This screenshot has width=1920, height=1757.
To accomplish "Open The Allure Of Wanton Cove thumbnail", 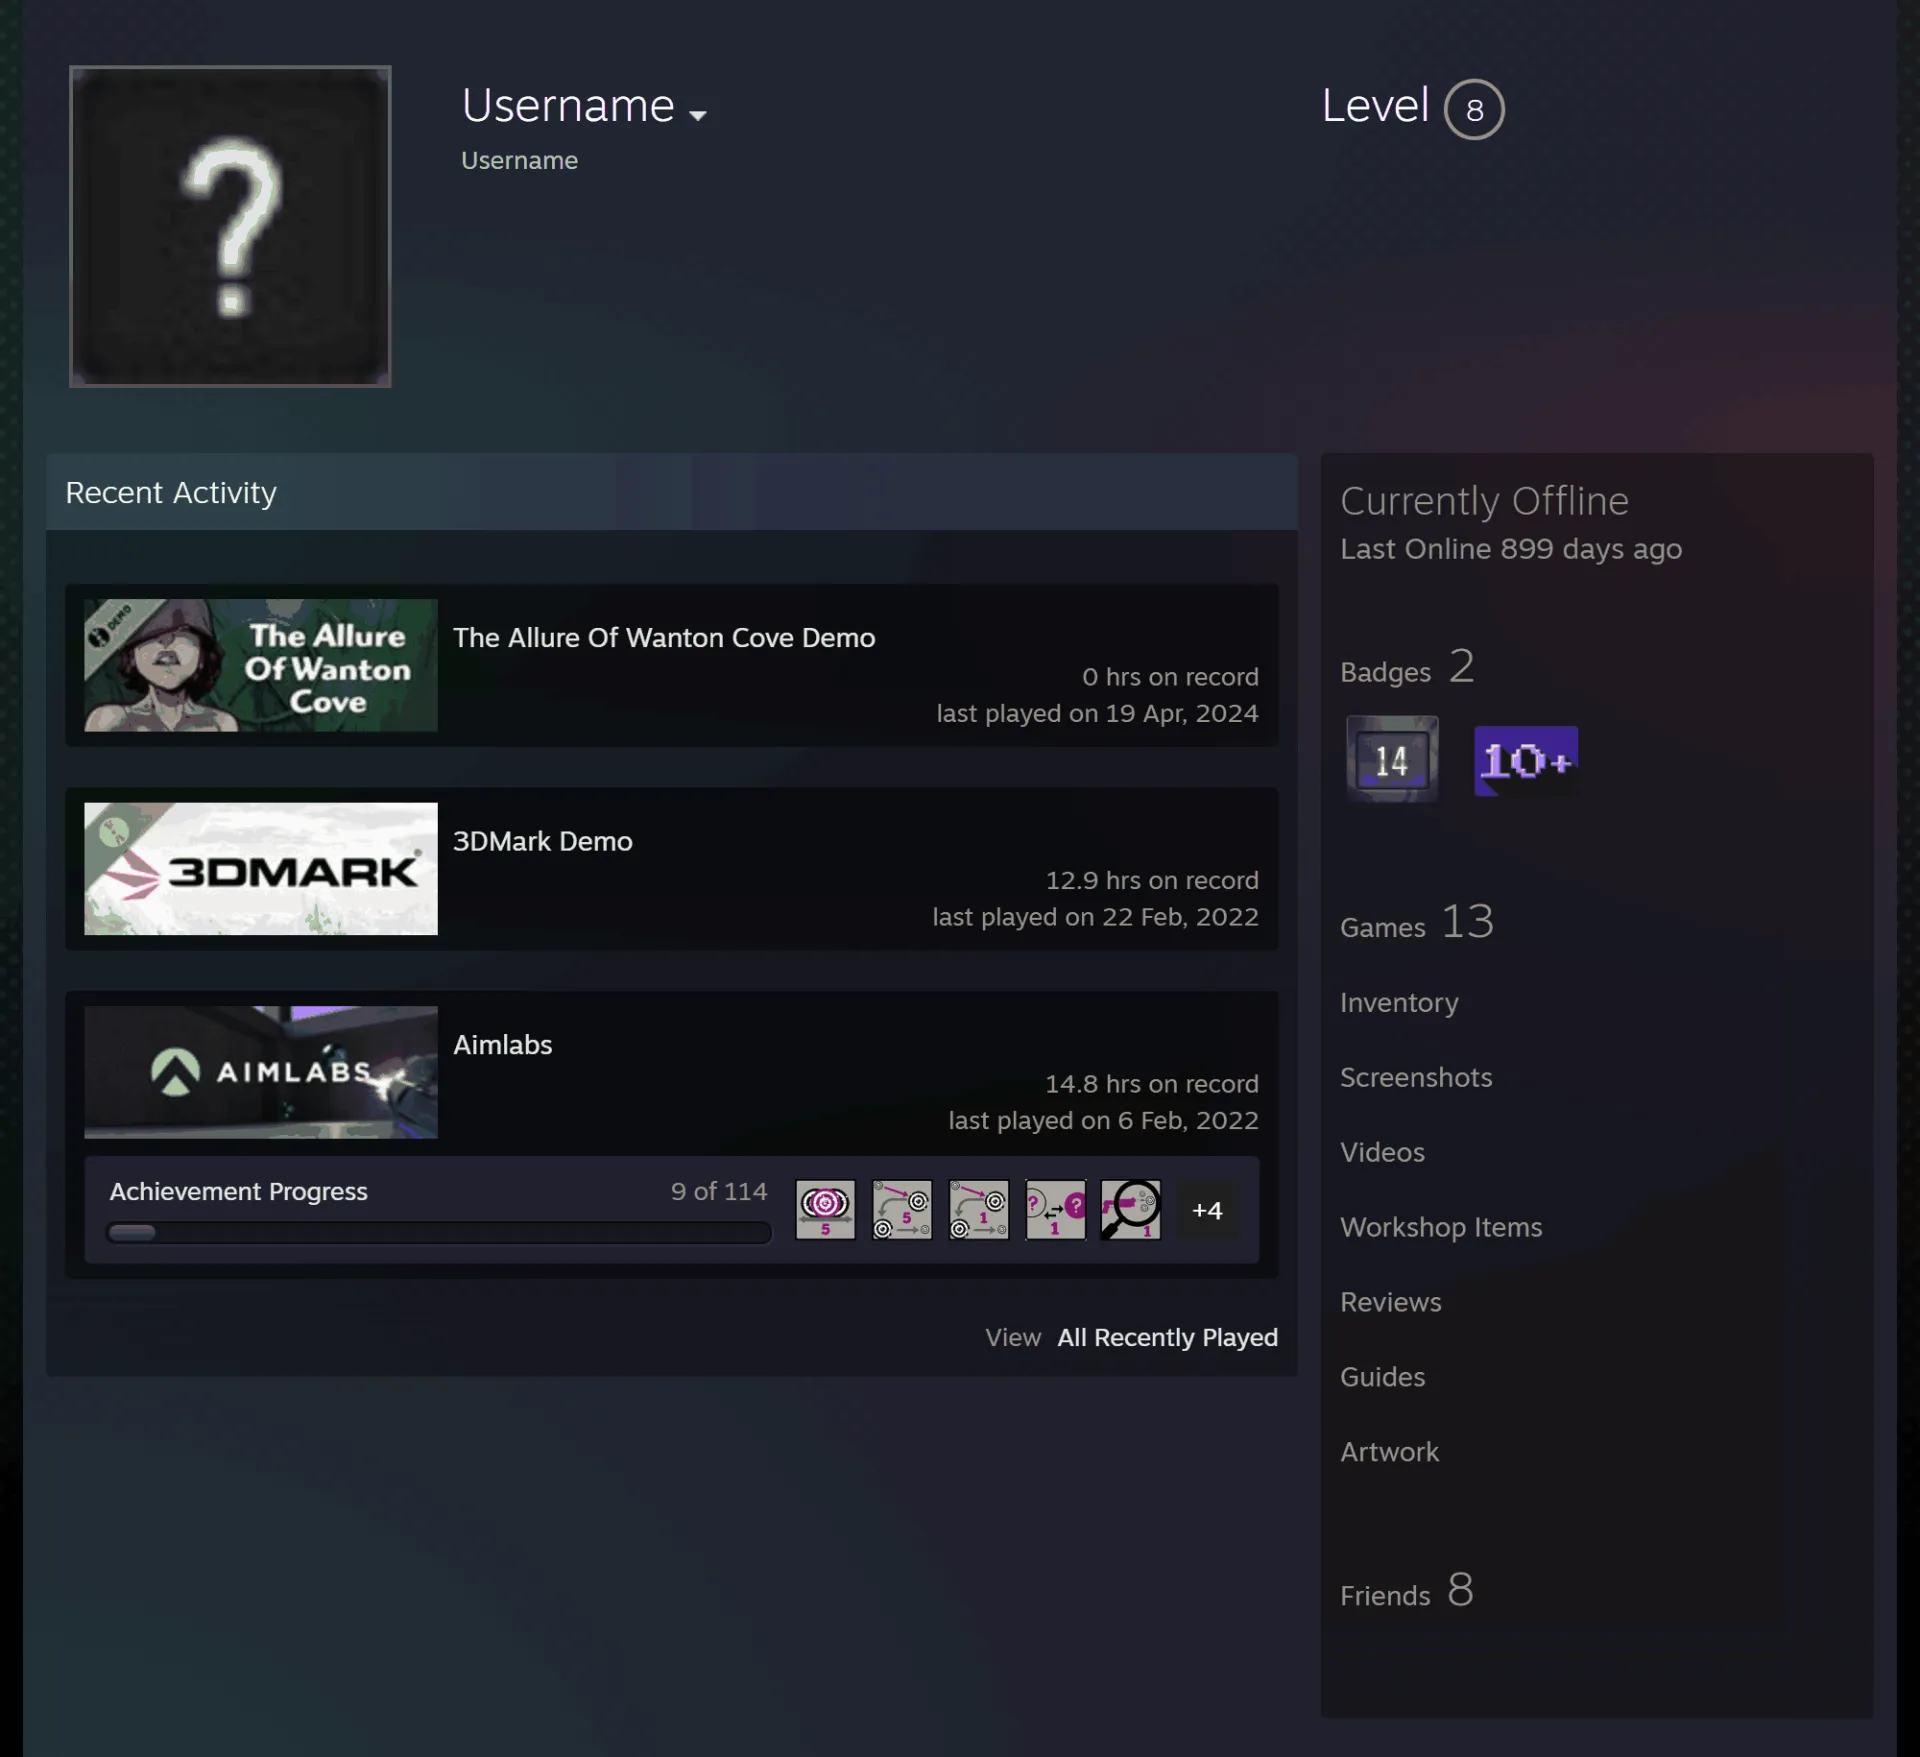I will click(261, 665).
